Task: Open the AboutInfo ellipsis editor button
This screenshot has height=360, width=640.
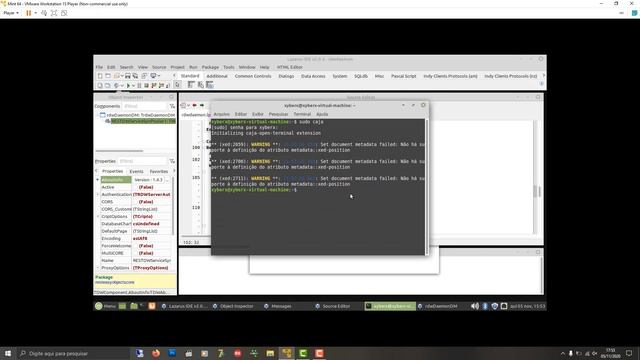Action: [x=167, y=180]
